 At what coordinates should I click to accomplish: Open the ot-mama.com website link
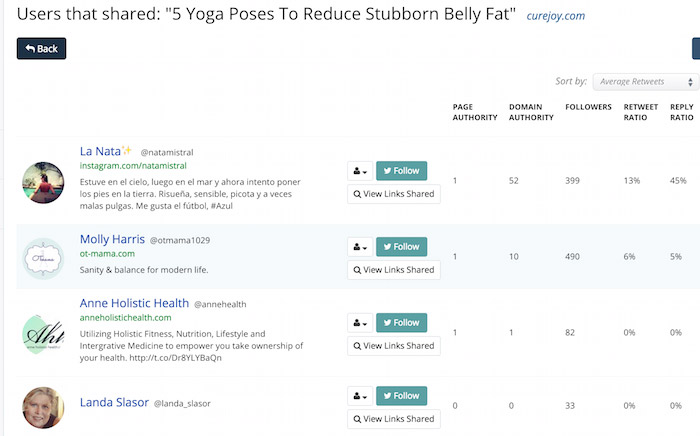click(x=107, y=253)
